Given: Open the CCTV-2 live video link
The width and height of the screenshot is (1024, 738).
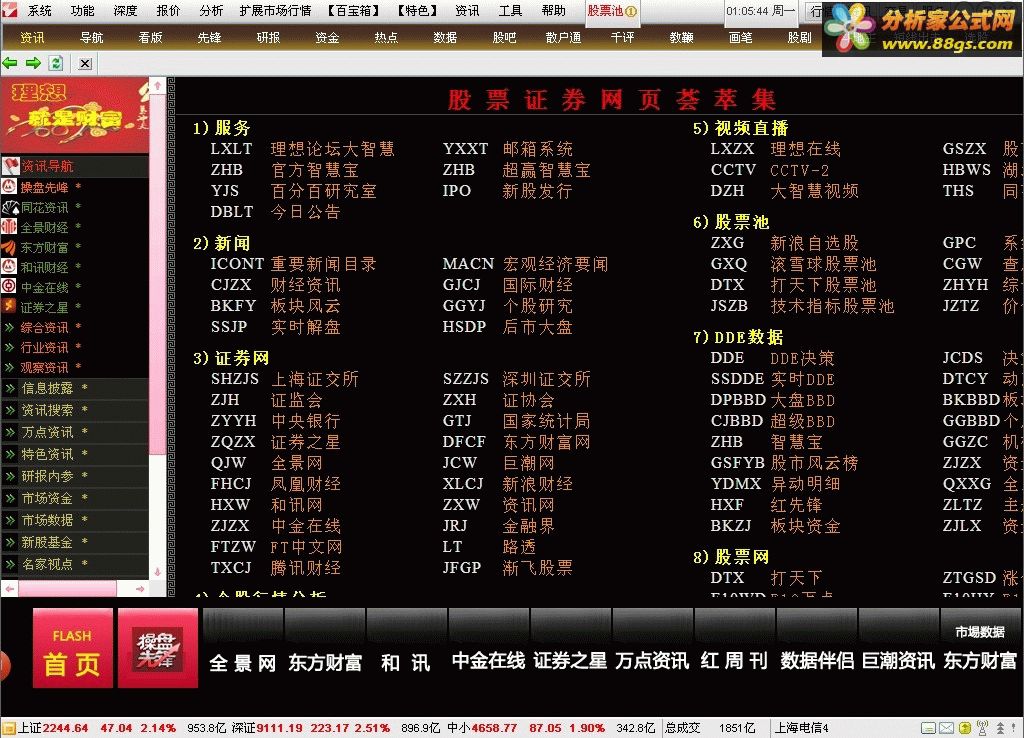Looking at the screenshot, I should (x=770, y=170).
